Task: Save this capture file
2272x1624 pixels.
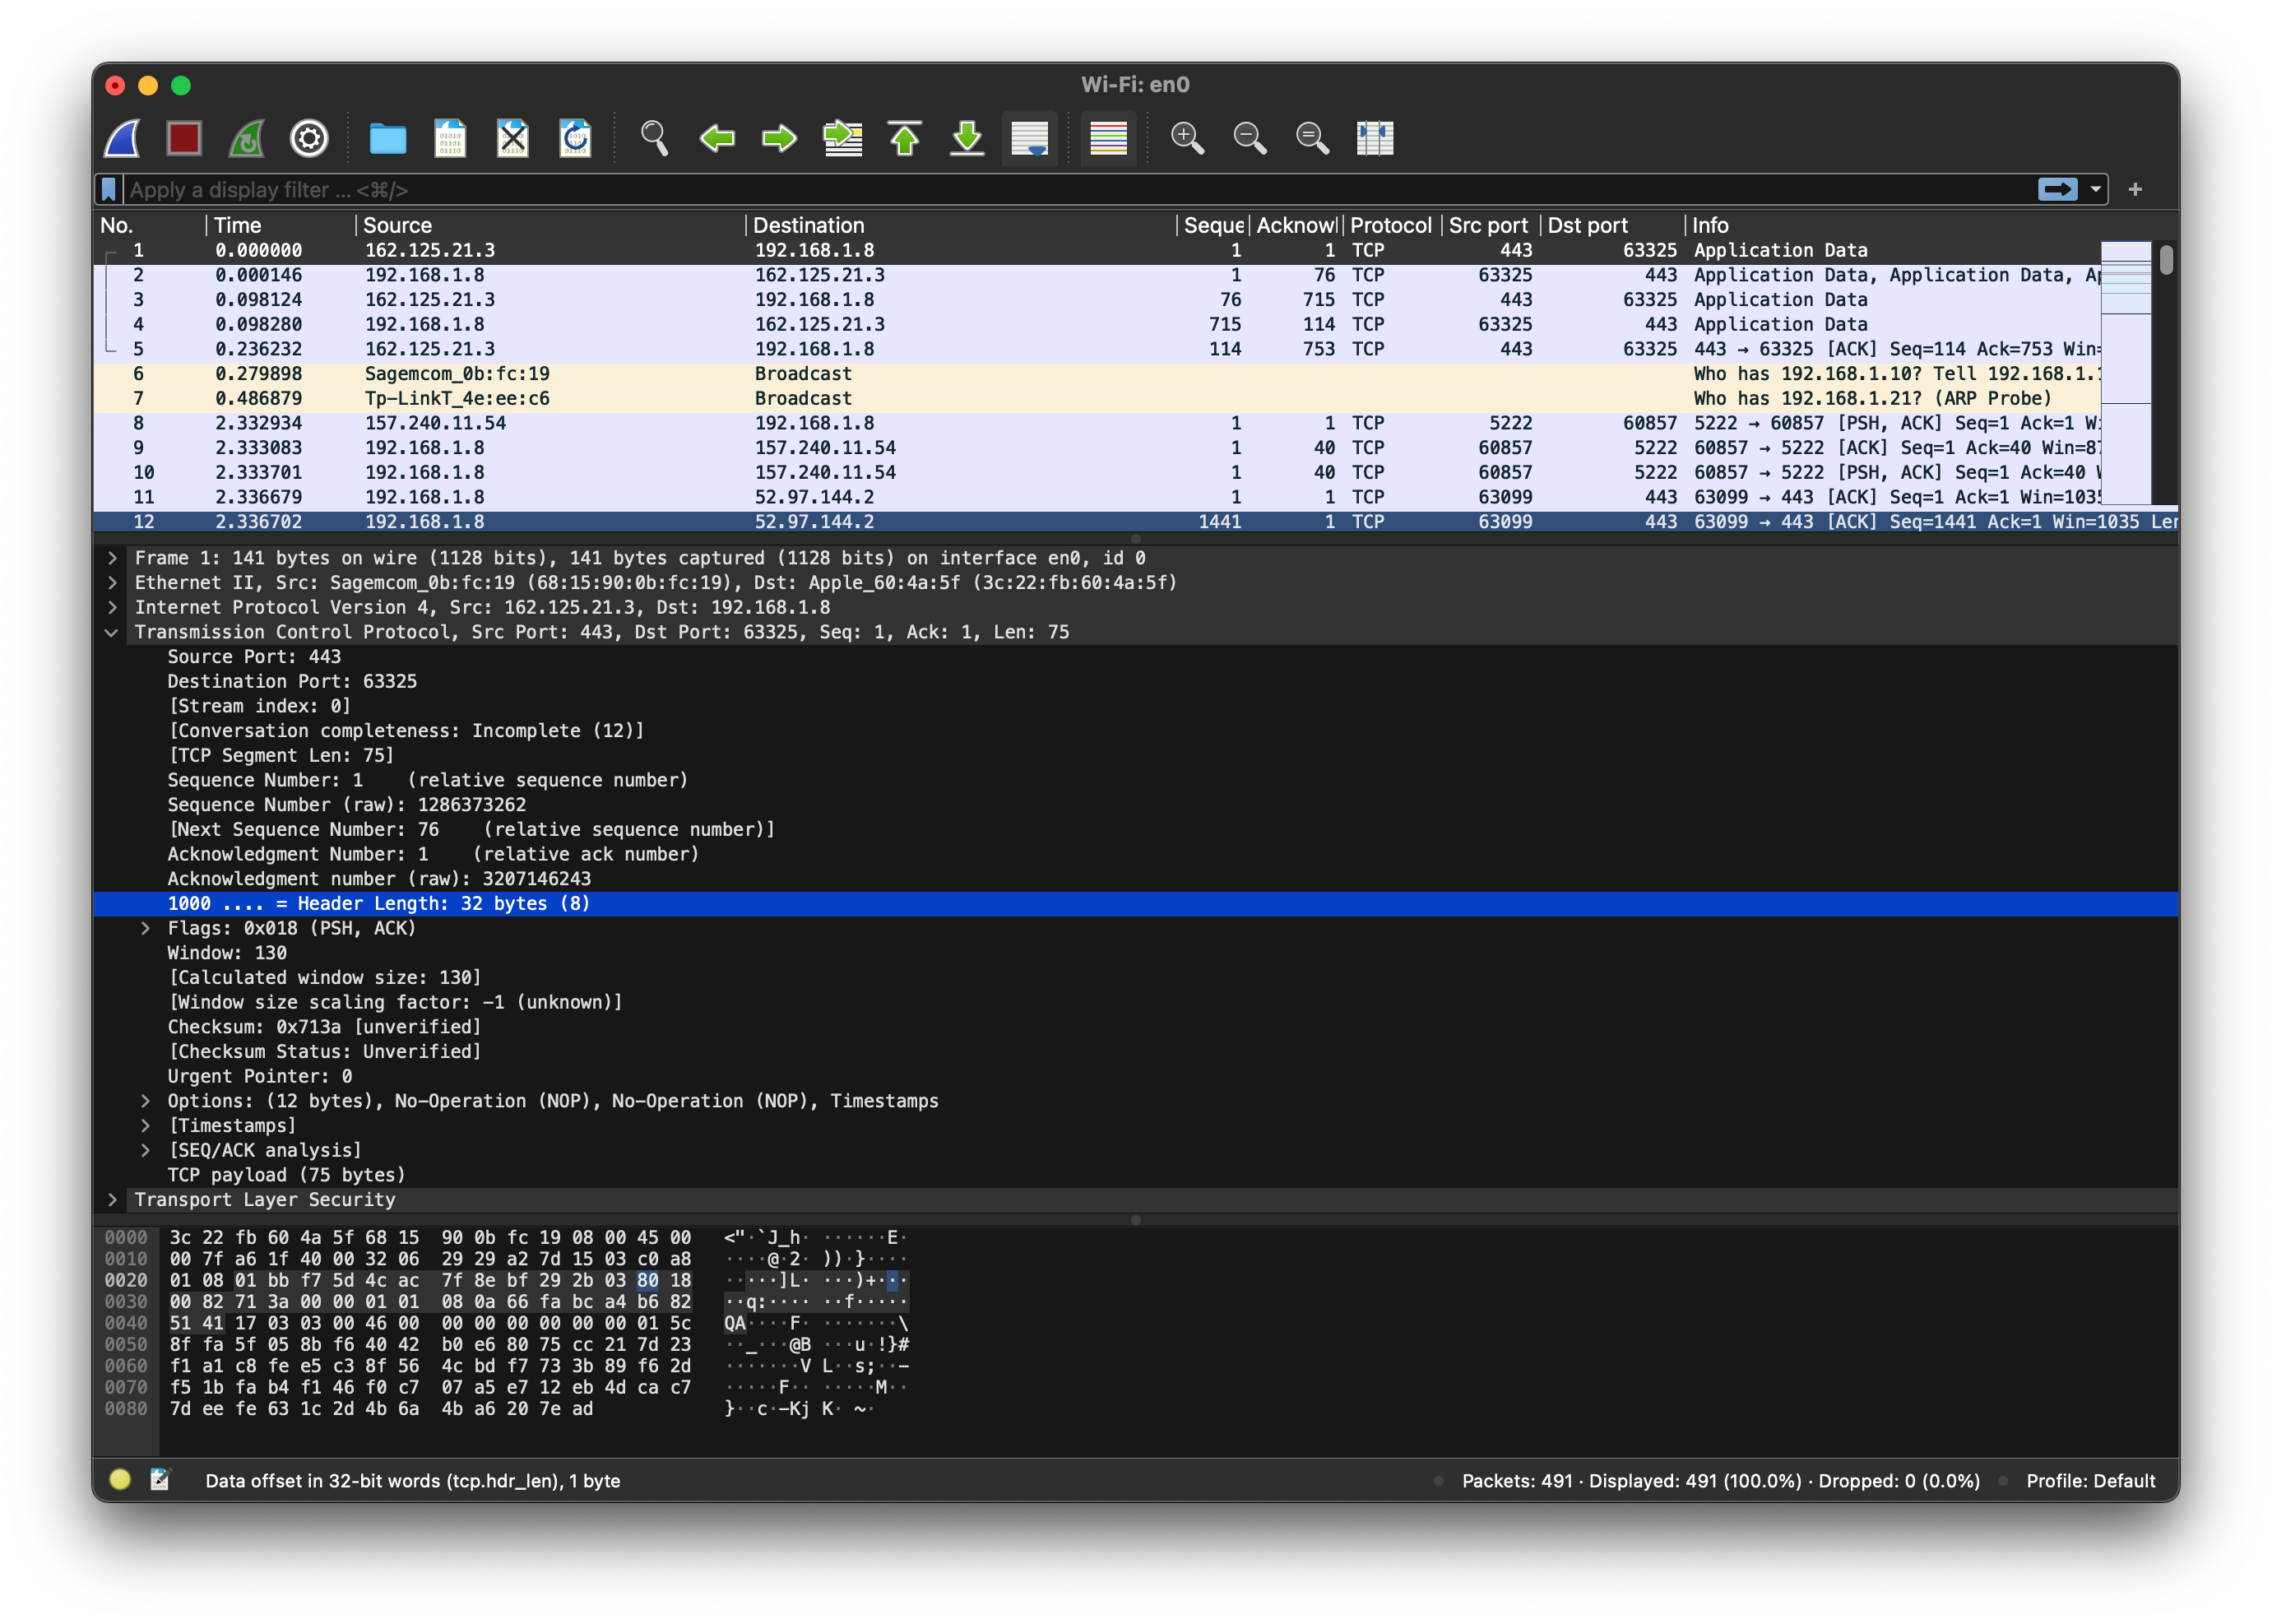Action: [450, 138]
